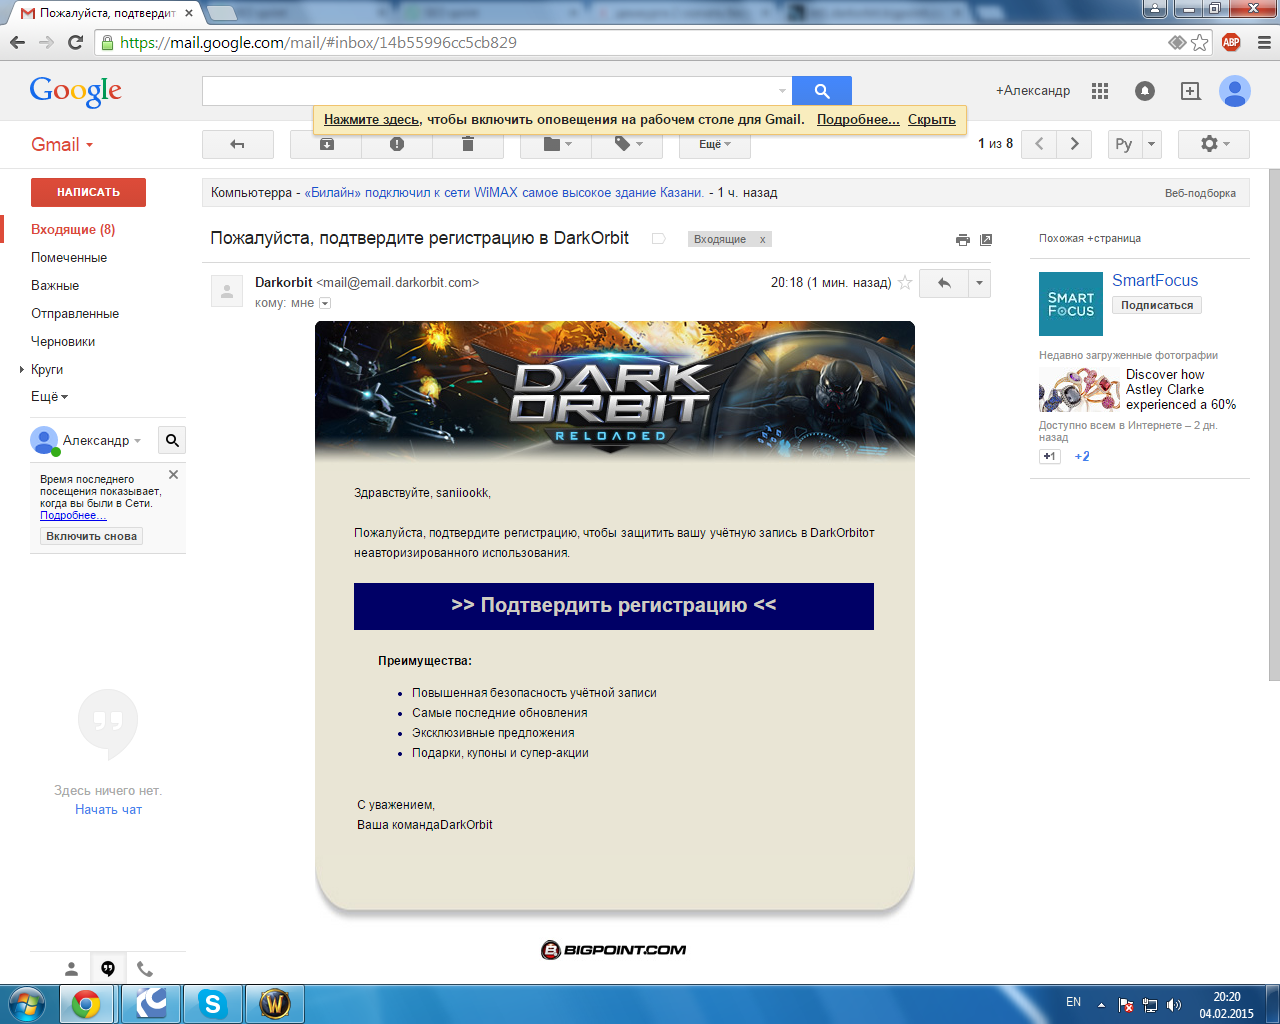Viewport: 1280px width, 1024px height.
Task: Hide the desktop notification banner via Скрыть
Action: [x=932, y=120]
